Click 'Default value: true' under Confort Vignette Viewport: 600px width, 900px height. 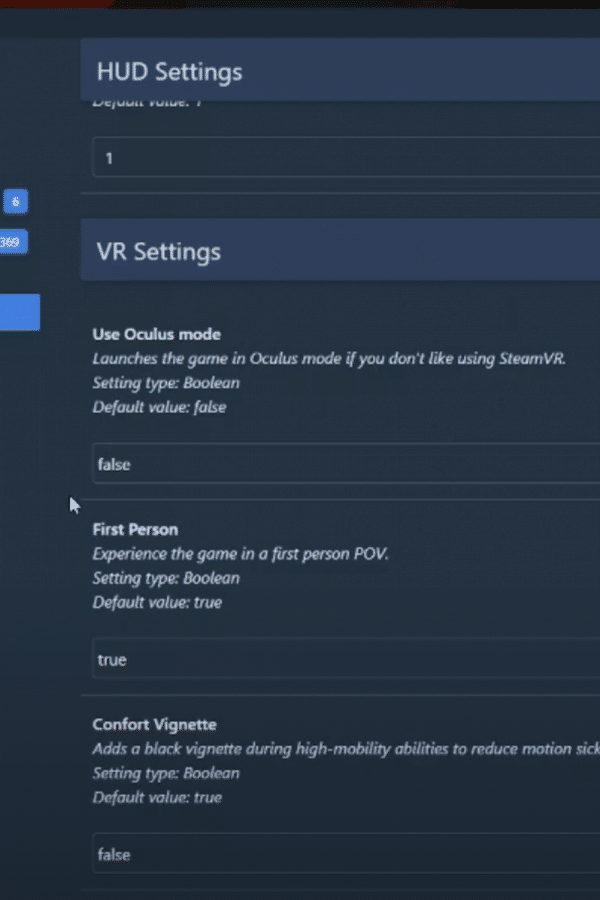[x=157, y=797]
